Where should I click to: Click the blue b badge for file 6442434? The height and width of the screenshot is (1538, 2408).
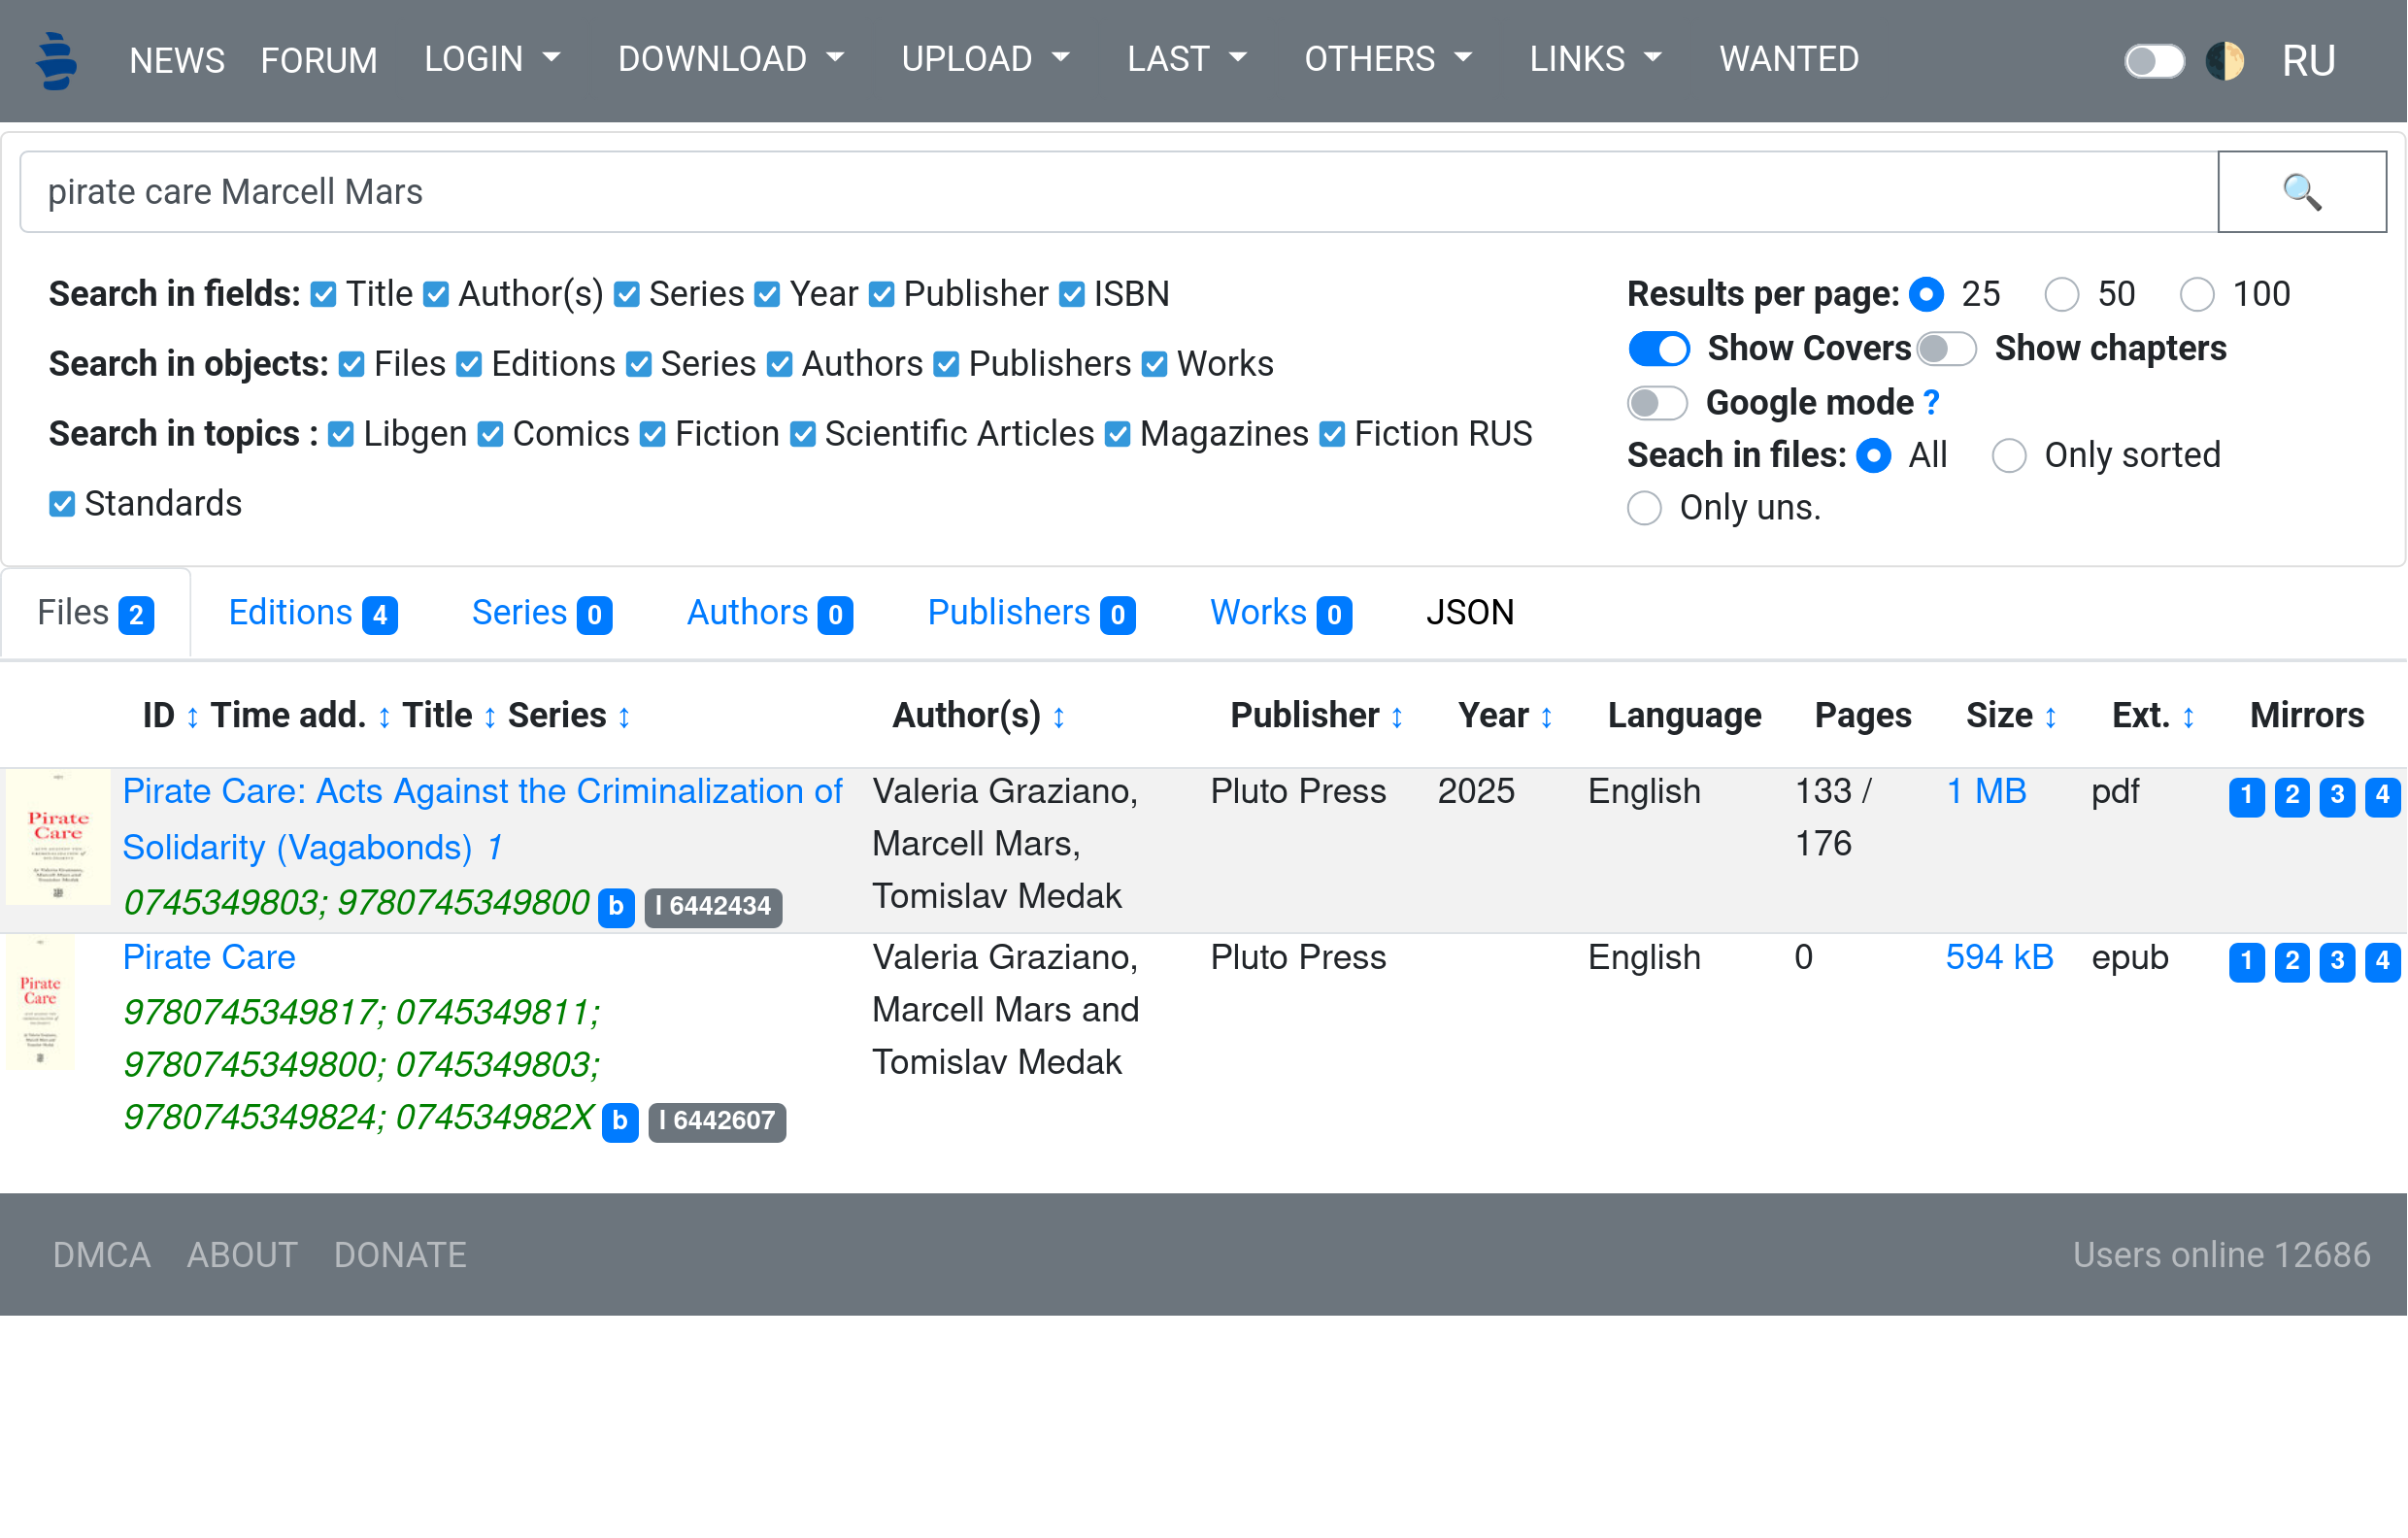click(616, 907)
